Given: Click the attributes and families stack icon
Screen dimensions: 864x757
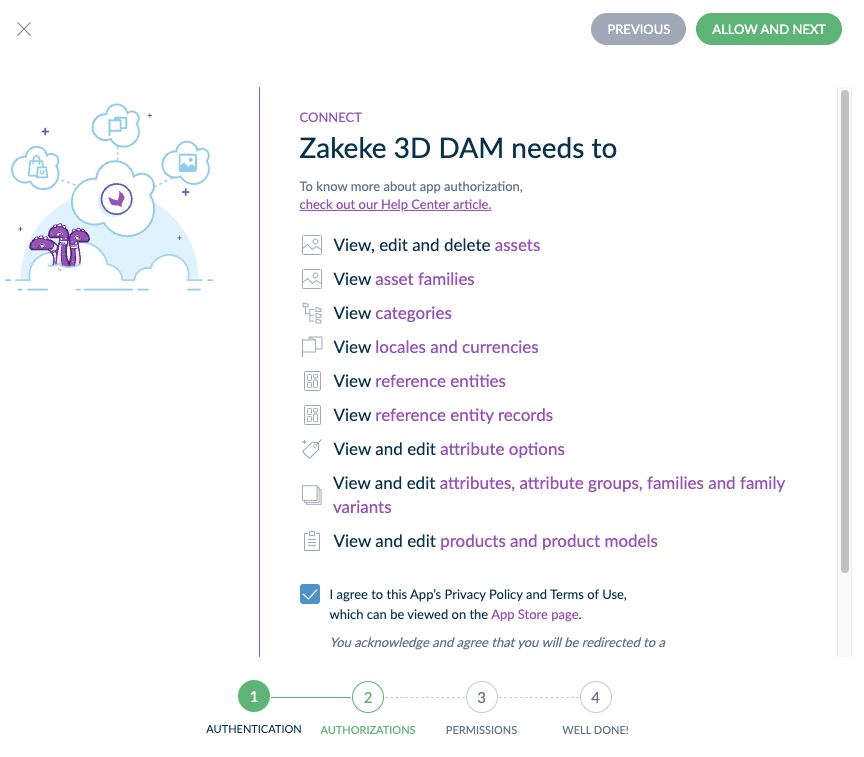Looking at the screenshot, I should 311,495.
